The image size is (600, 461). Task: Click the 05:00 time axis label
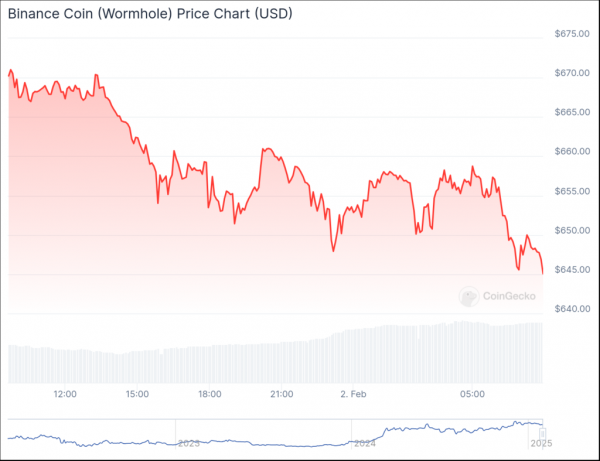[472, 394]
